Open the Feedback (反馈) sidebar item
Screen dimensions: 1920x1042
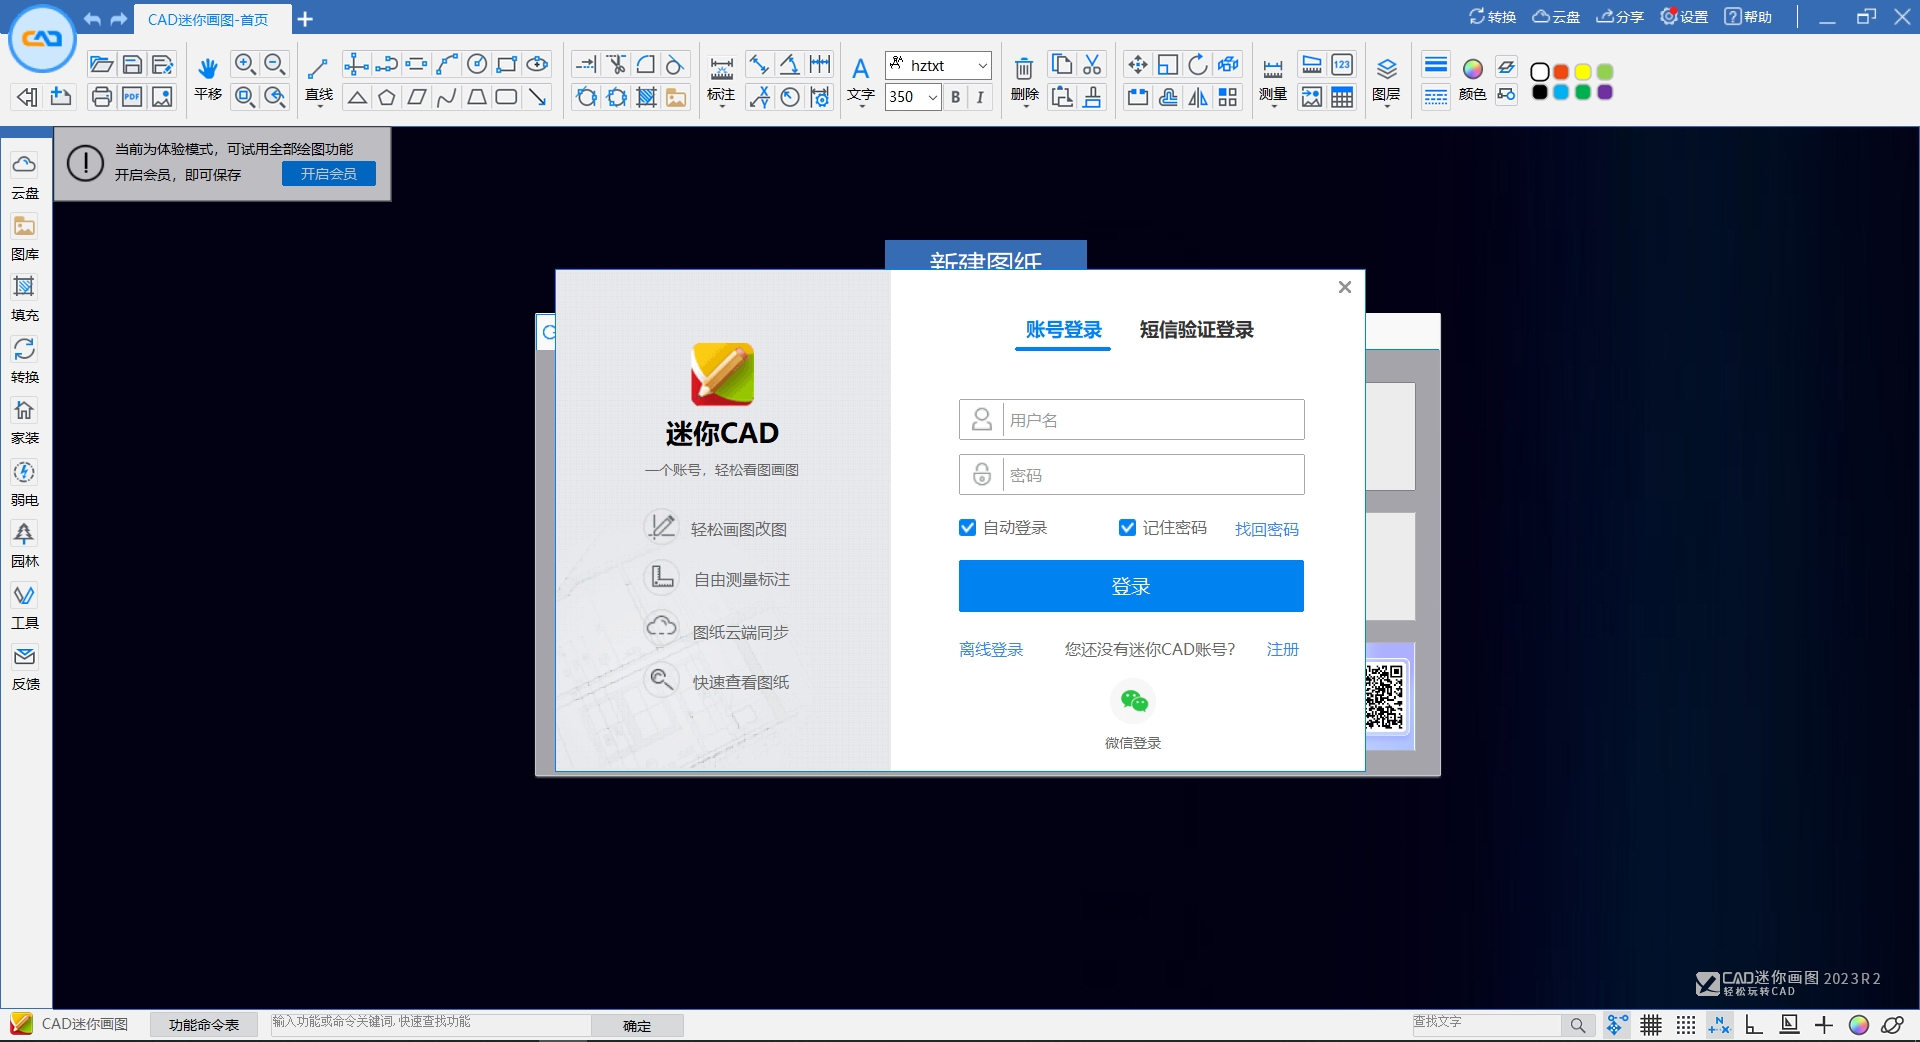(x=24, y=667)
